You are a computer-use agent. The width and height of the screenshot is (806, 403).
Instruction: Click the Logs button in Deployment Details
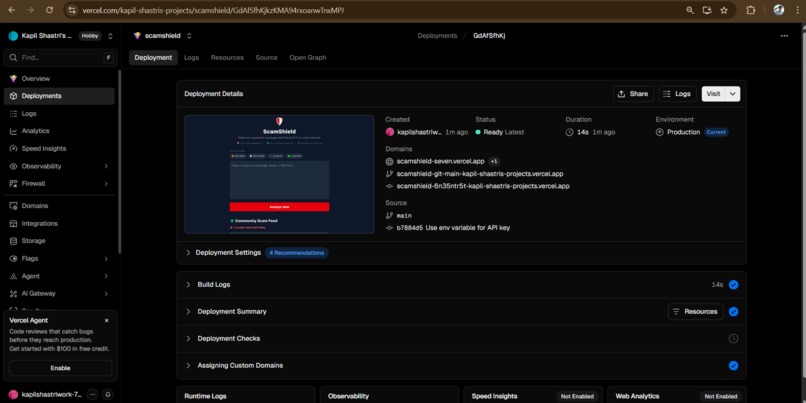click(677, 94)
